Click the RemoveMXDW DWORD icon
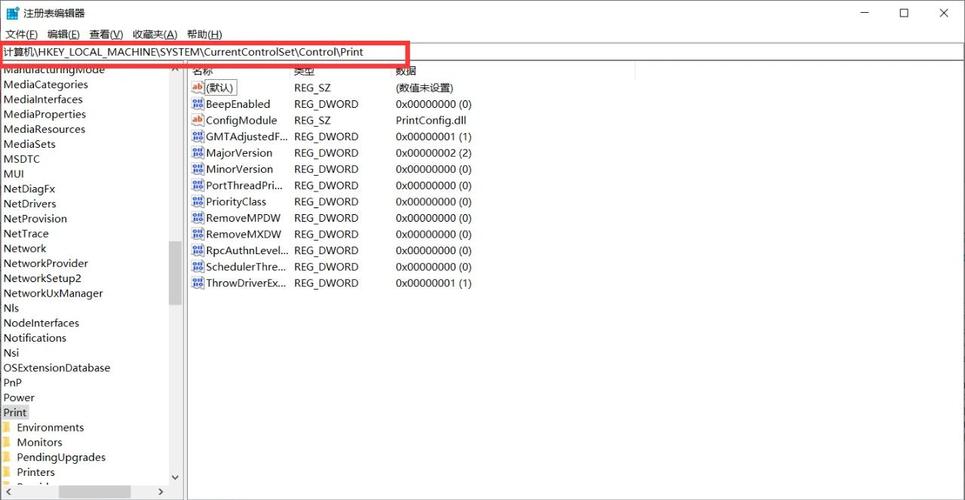 198,235
